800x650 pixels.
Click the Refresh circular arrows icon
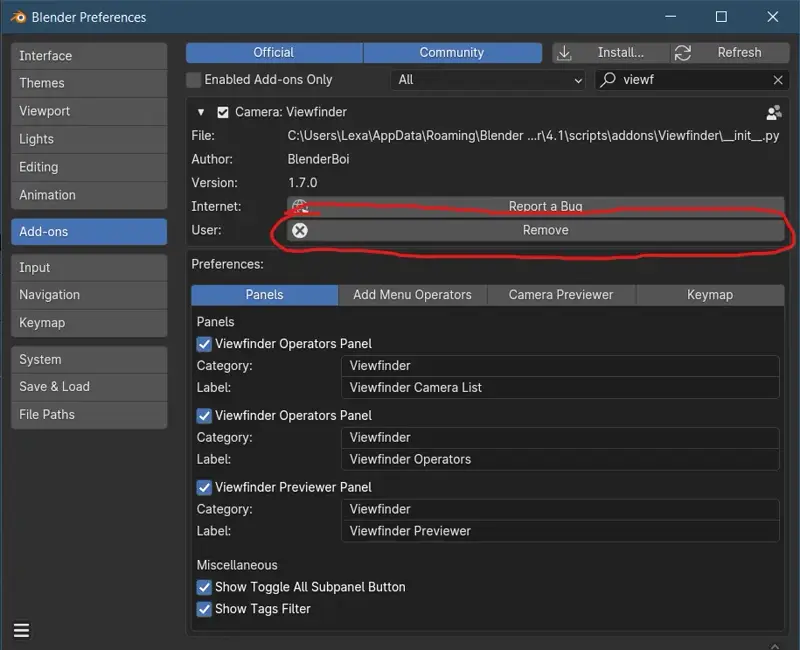coord(683,53)
